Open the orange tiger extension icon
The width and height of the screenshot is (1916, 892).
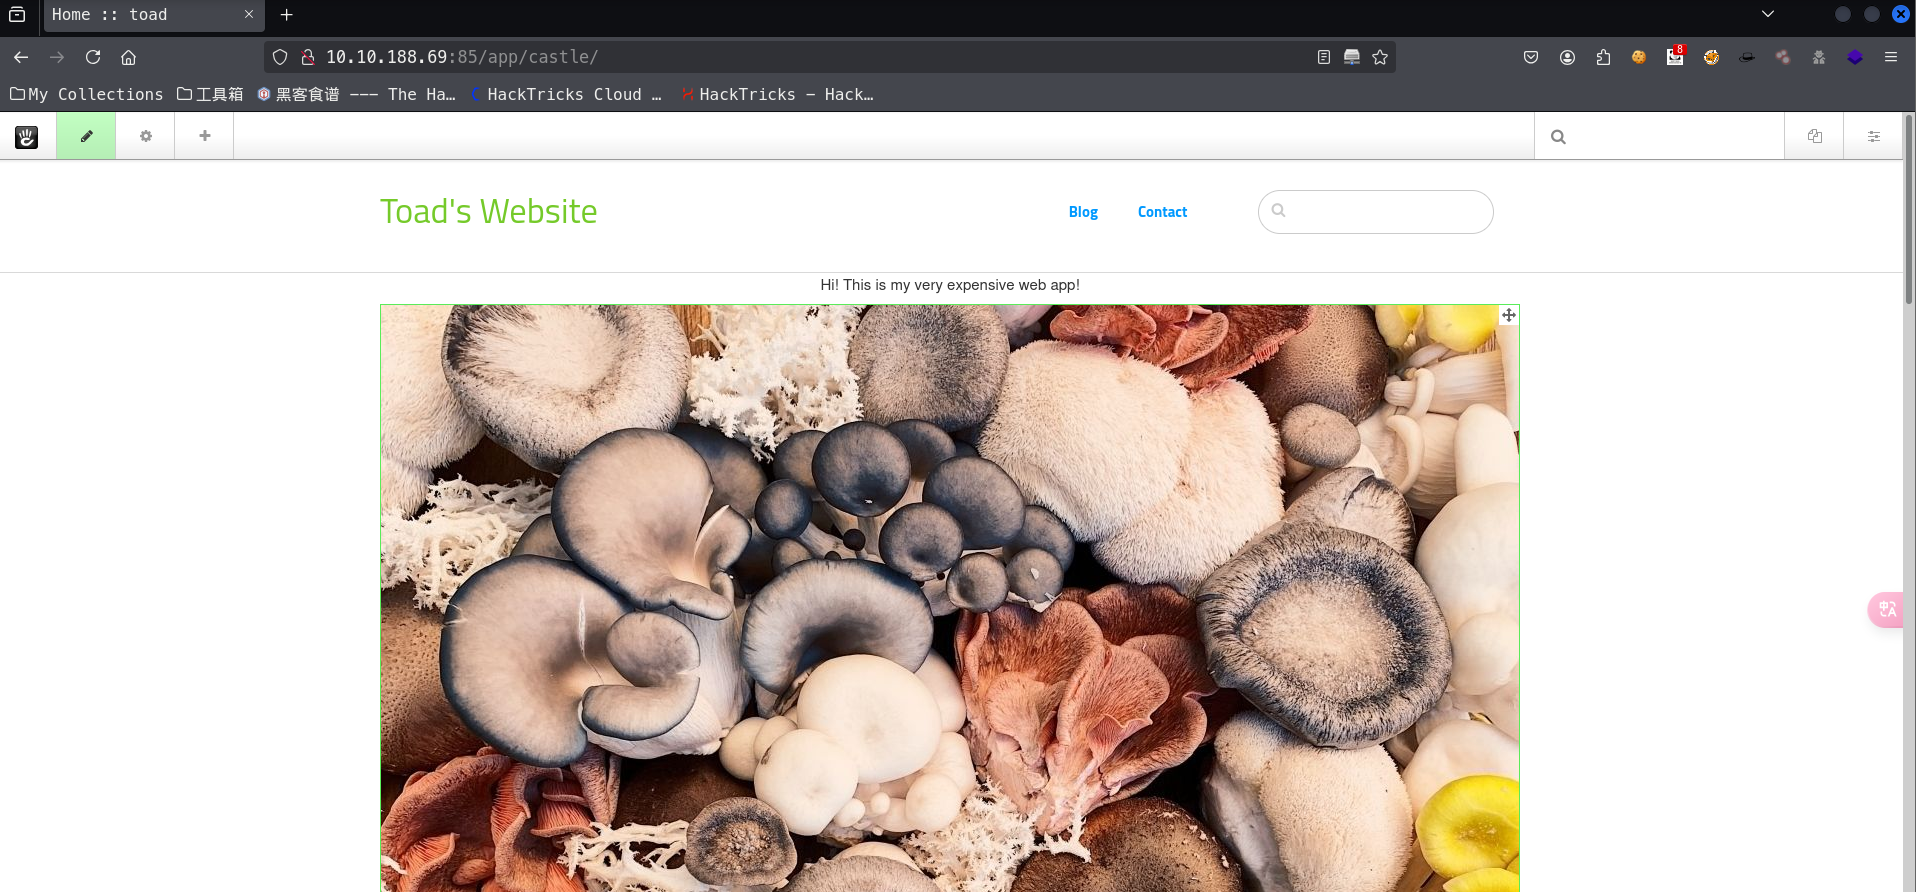(x=1711, y=57)
